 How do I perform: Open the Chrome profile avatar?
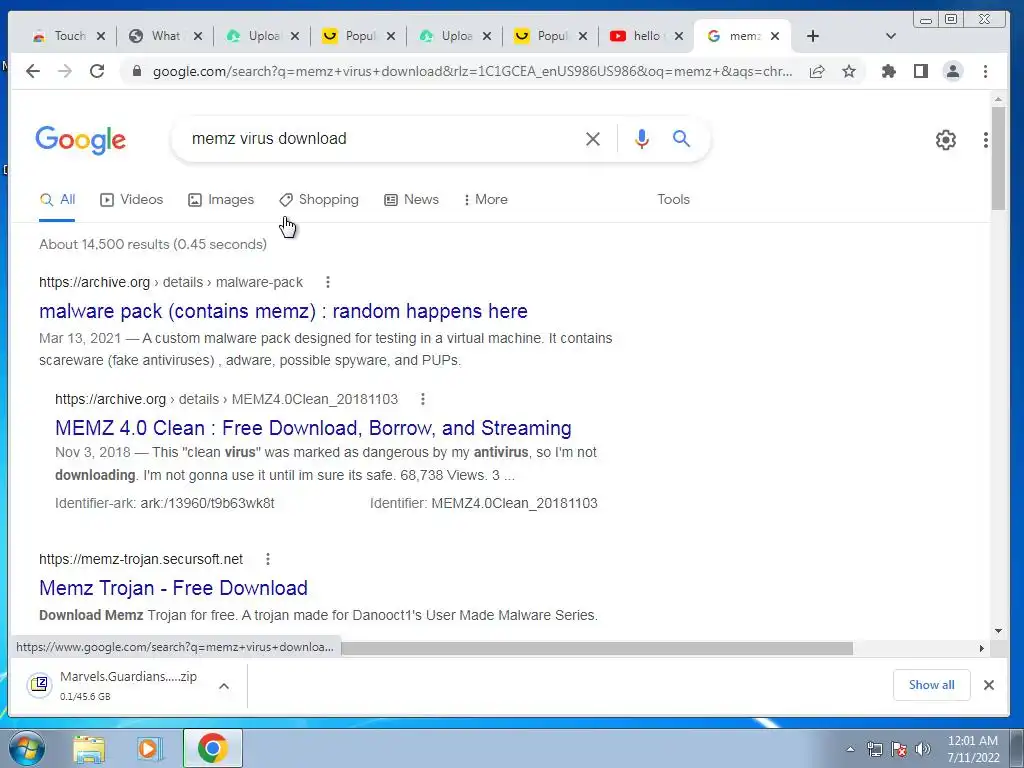pyautogui.click(x=953, y=71)
